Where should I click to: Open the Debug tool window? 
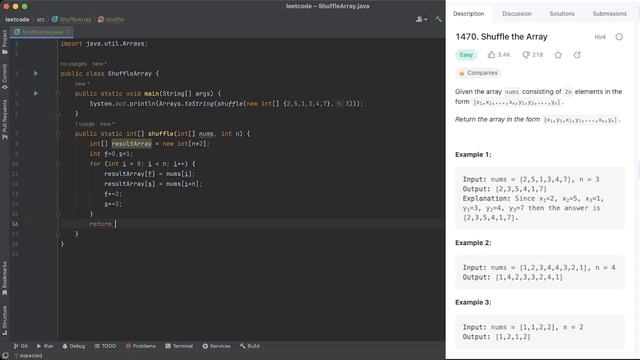(73, 346)
